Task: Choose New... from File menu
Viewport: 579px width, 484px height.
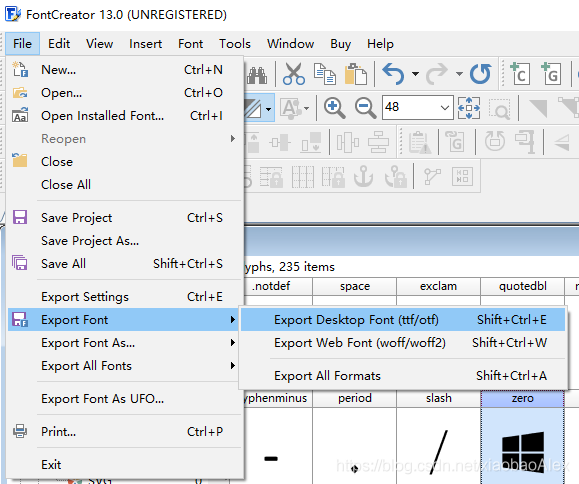Action: pos(124,69)
